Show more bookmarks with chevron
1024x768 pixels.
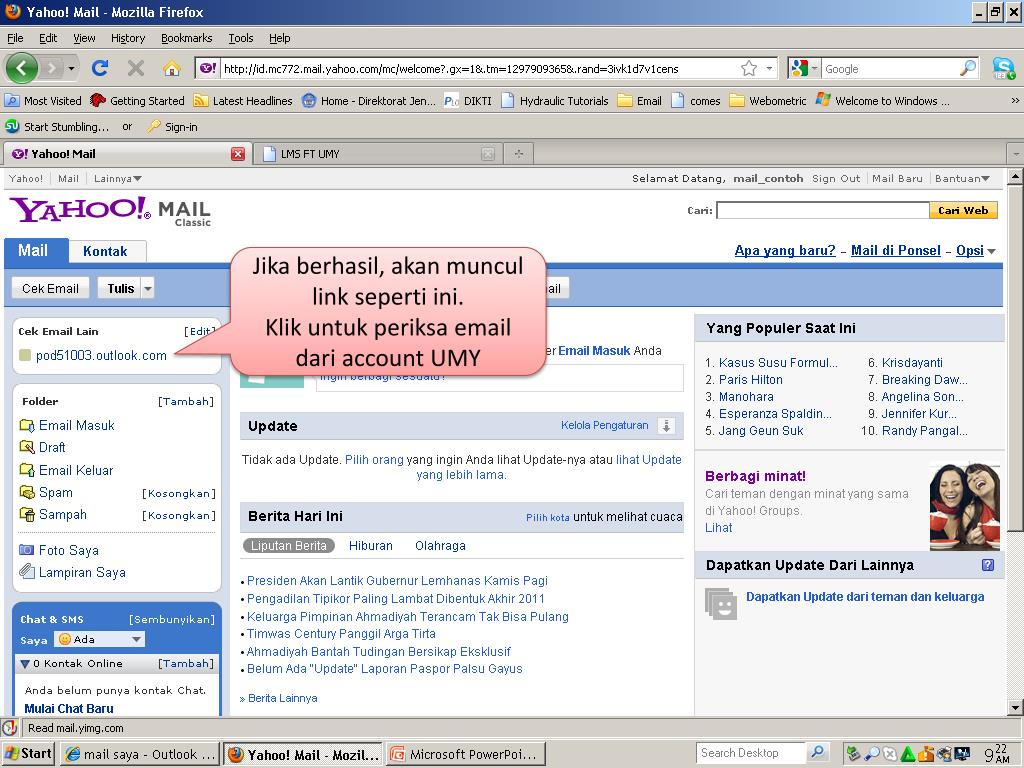1014,101
